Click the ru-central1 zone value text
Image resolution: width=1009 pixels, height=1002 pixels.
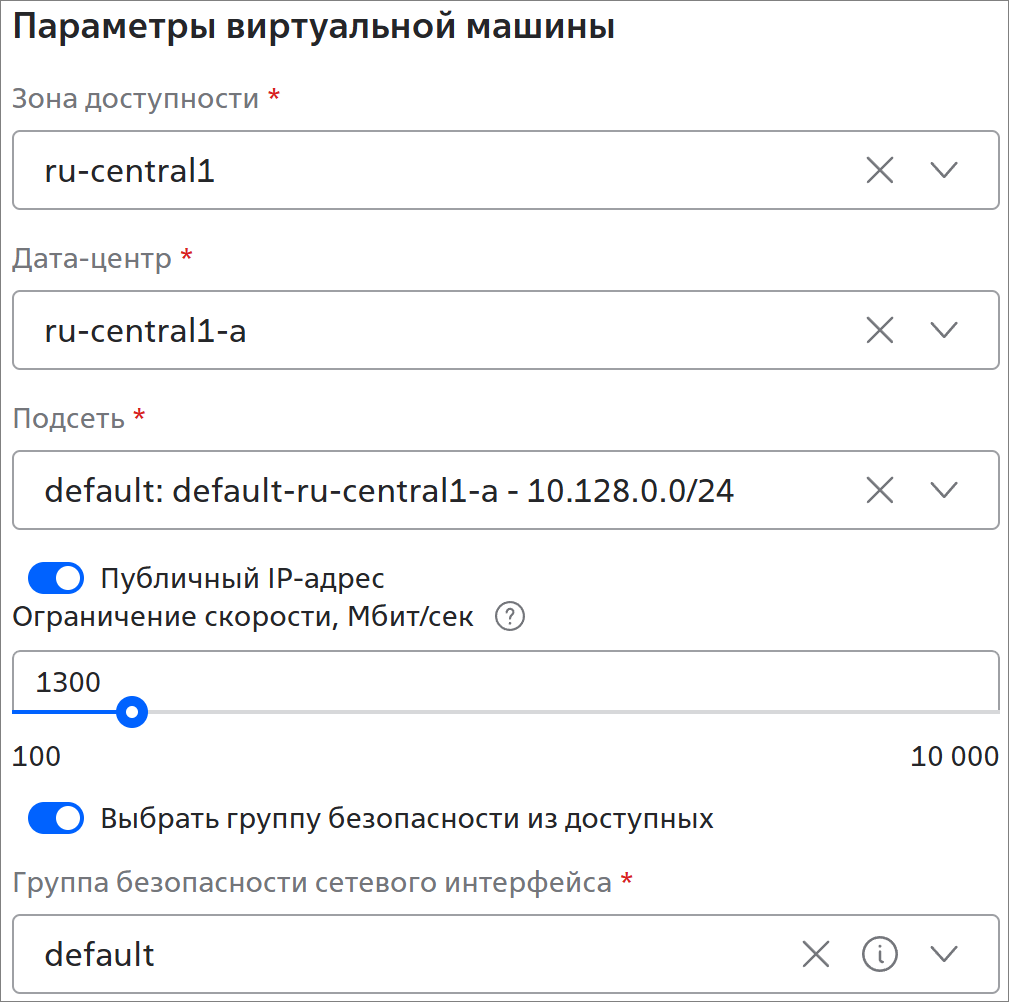130,171
